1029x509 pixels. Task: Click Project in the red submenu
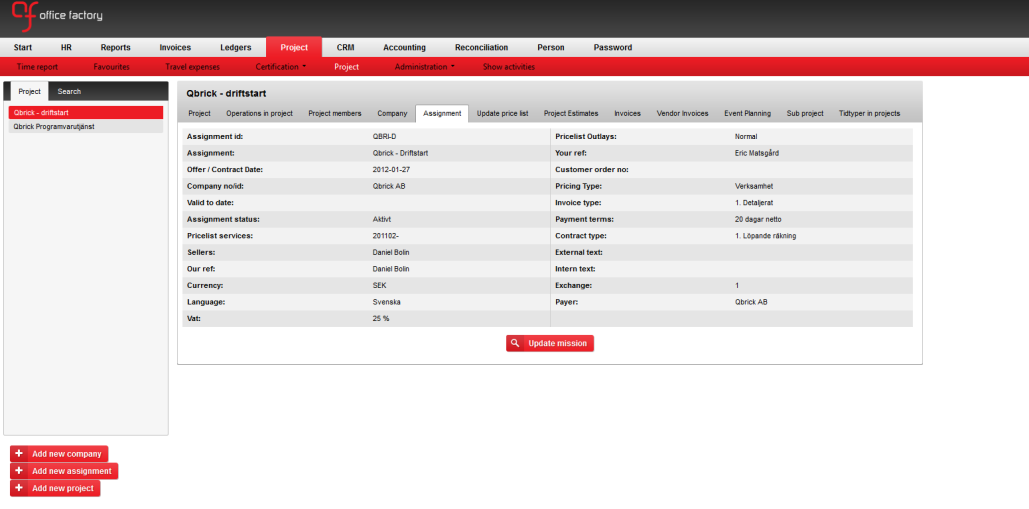point(346,67)
